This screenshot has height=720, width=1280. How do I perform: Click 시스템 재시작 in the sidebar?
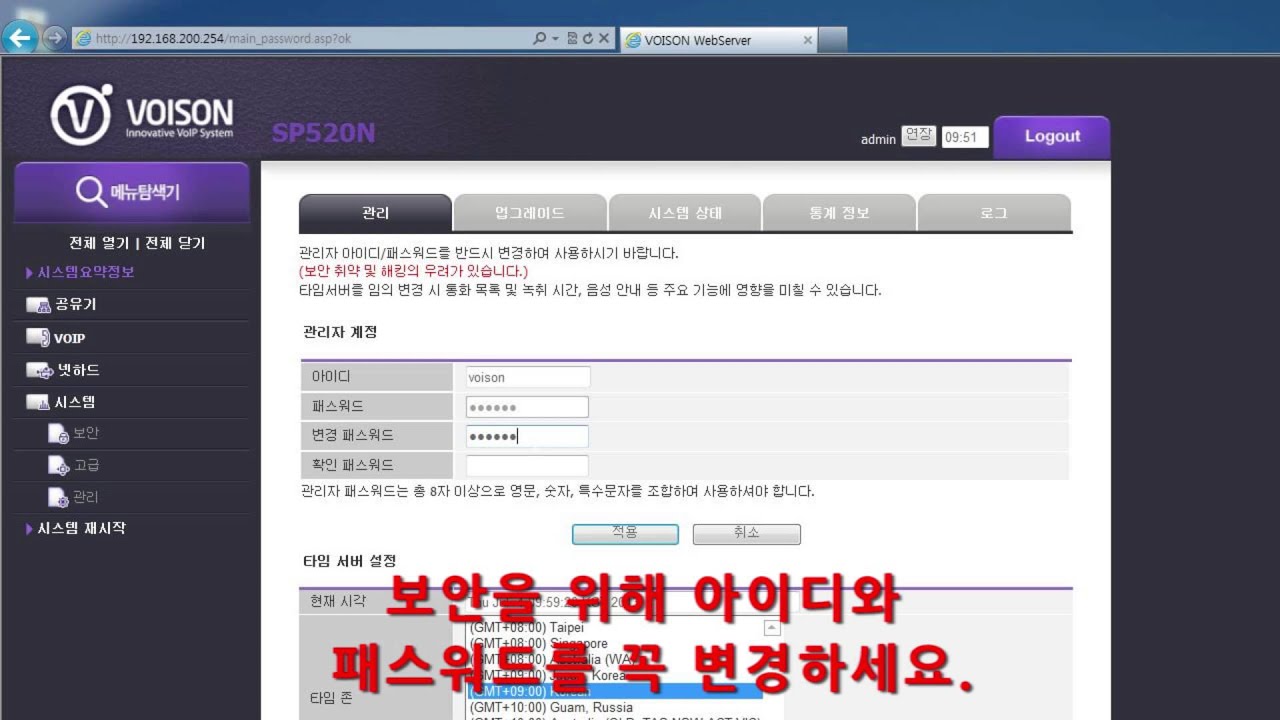(82, 528)
